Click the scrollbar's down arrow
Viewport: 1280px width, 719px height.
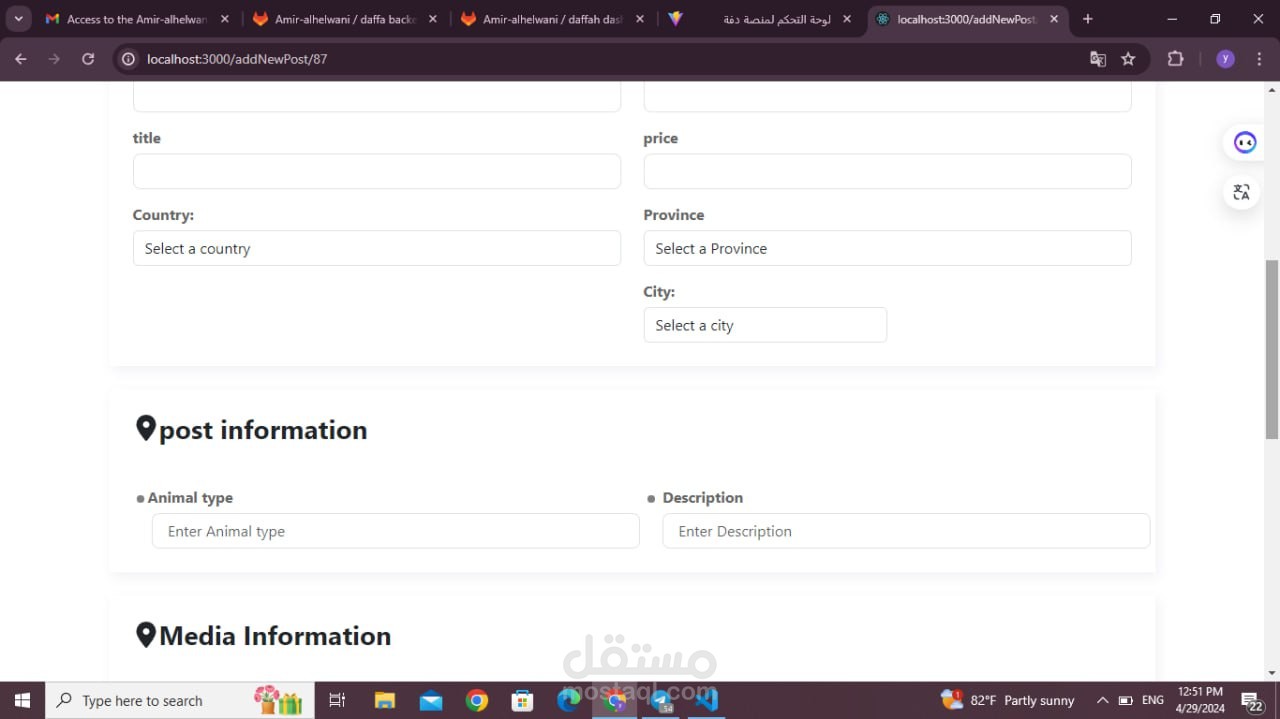tap(1272, 673)
